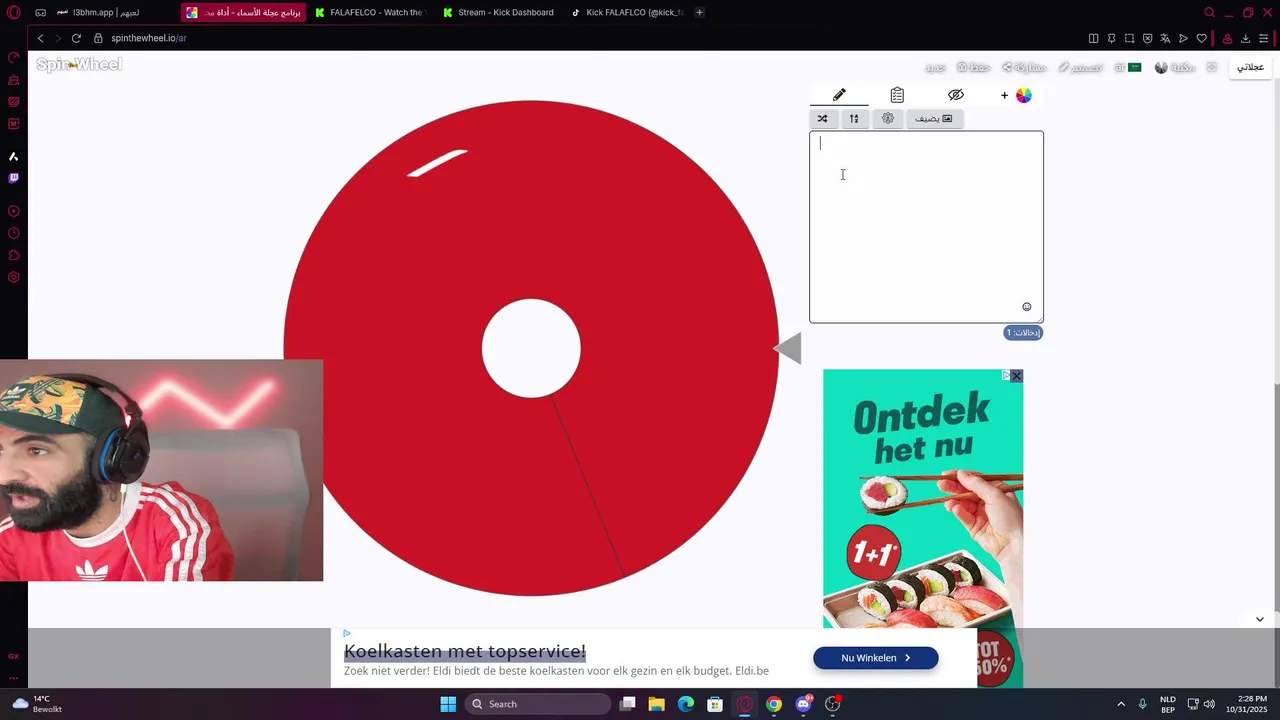1280x720 pixels.
Task: Click inside the entries text box
Action: 926,227
